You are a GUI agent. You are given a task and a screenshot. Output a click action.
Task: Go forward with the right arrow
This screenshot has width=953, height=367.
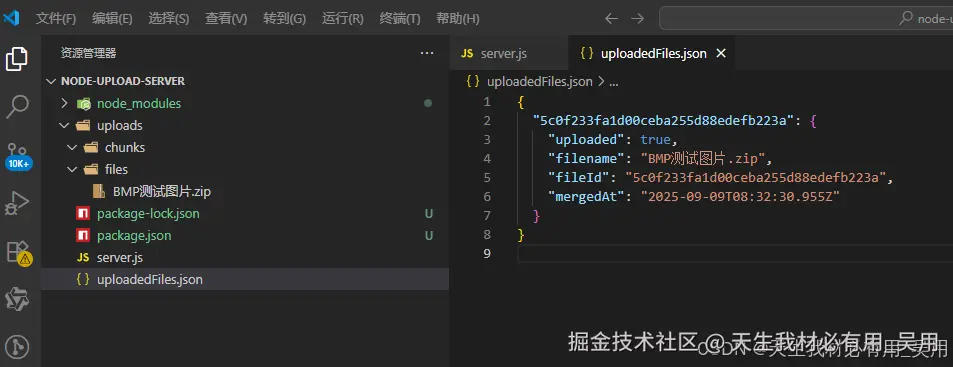coord(637,19)
